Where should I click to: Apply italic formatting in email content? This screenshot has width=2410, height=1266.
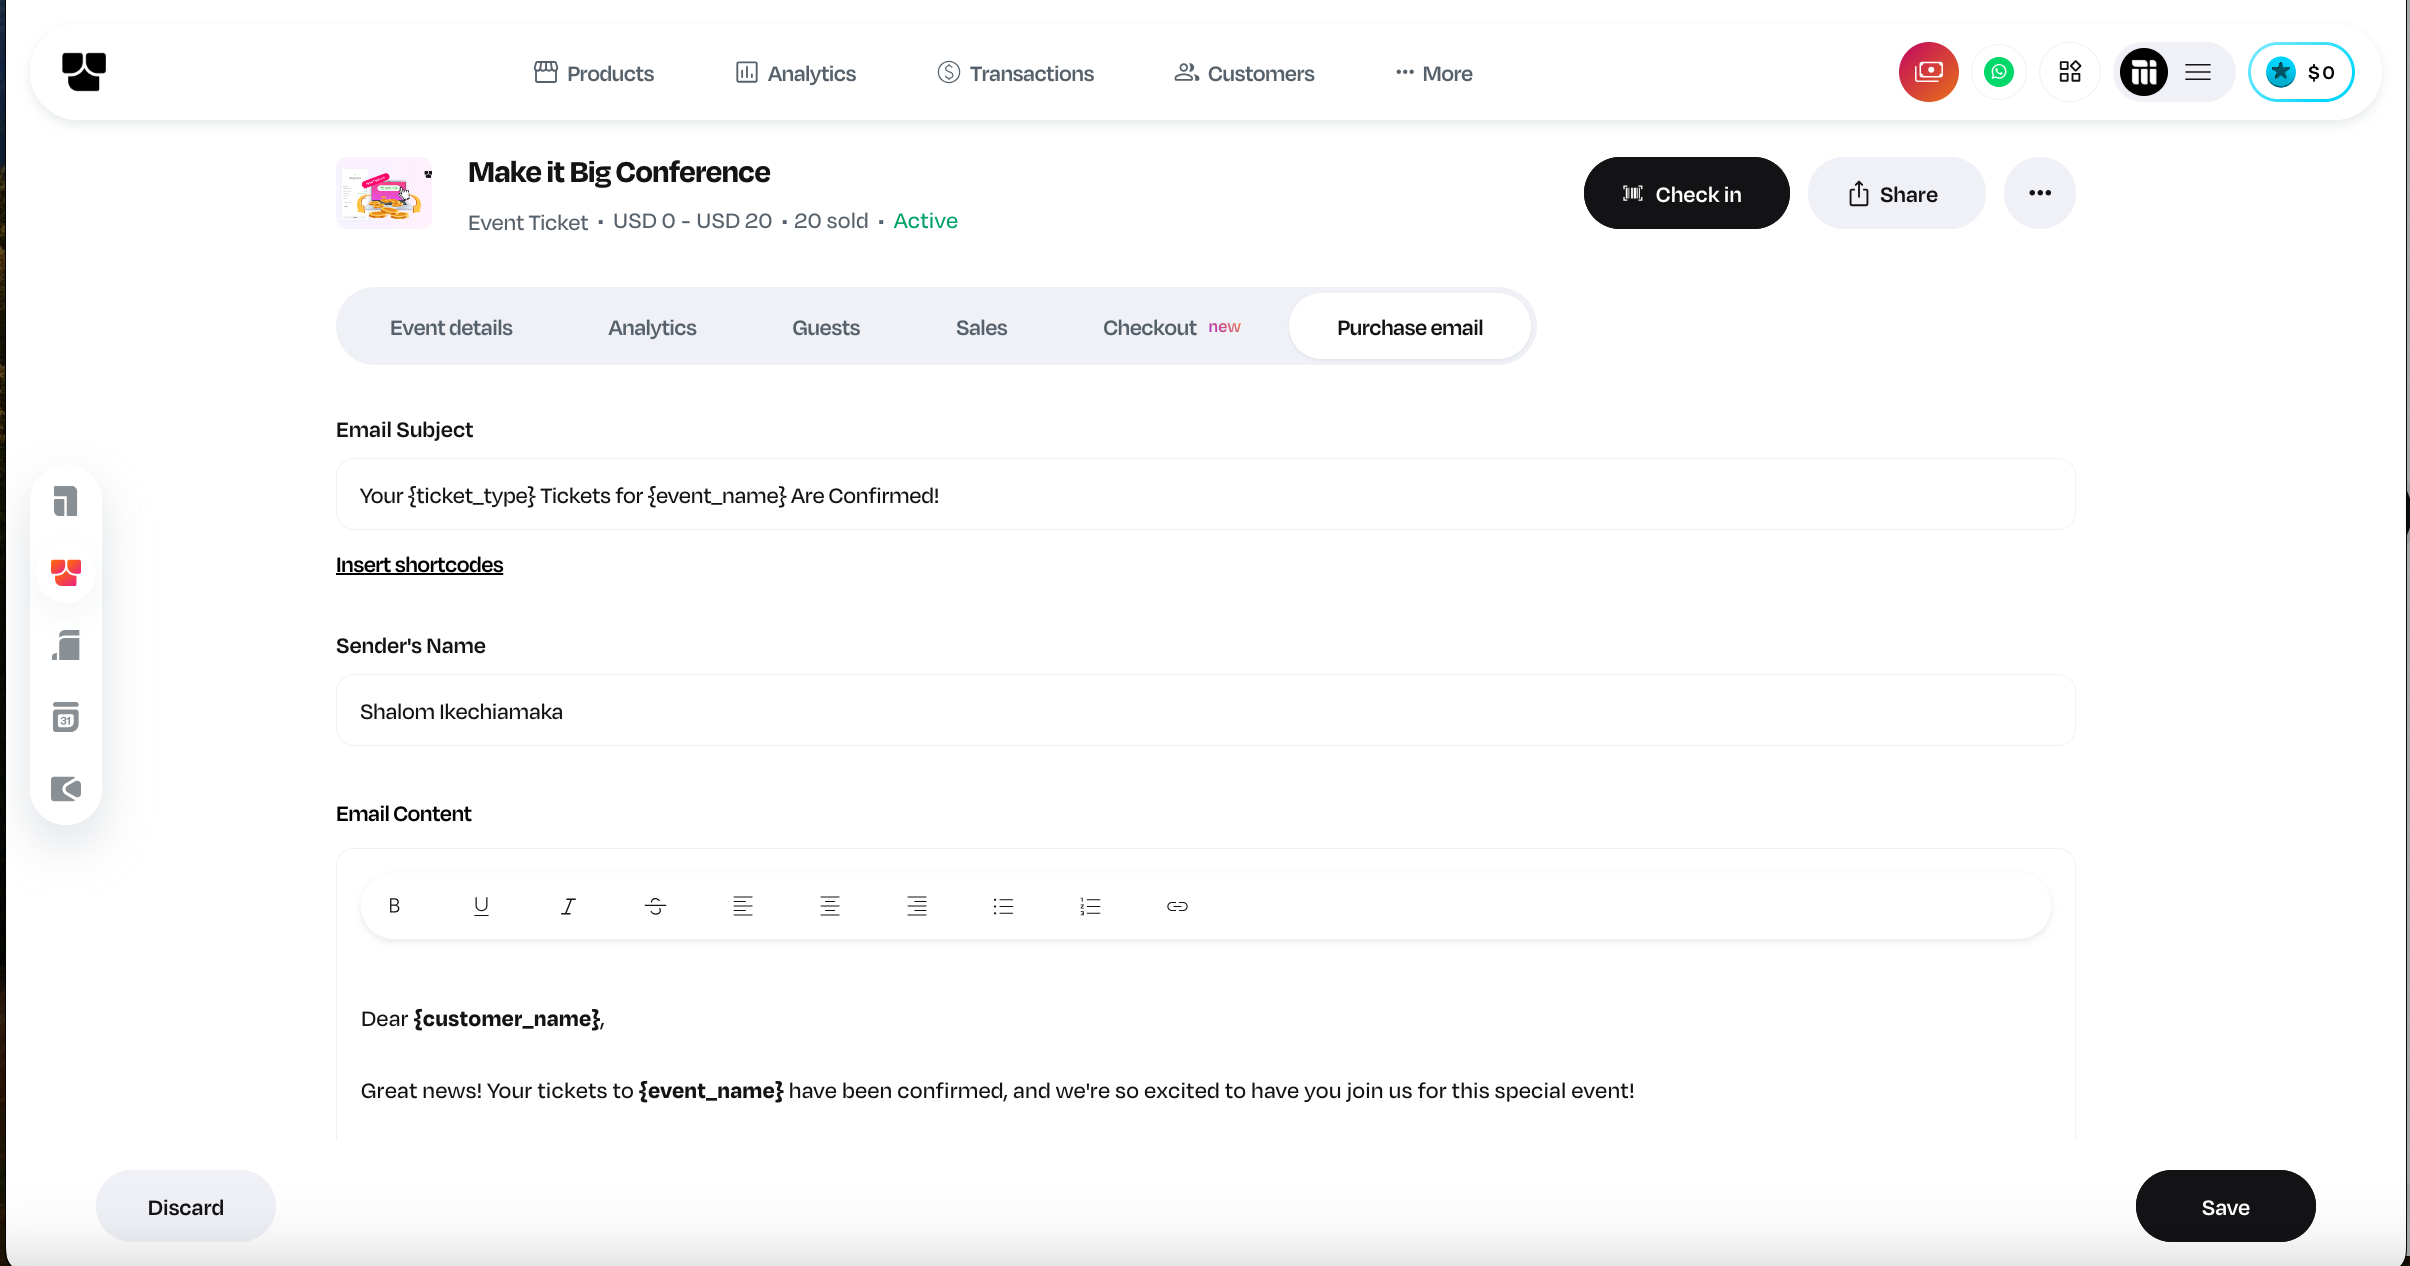tap(568, 906)
